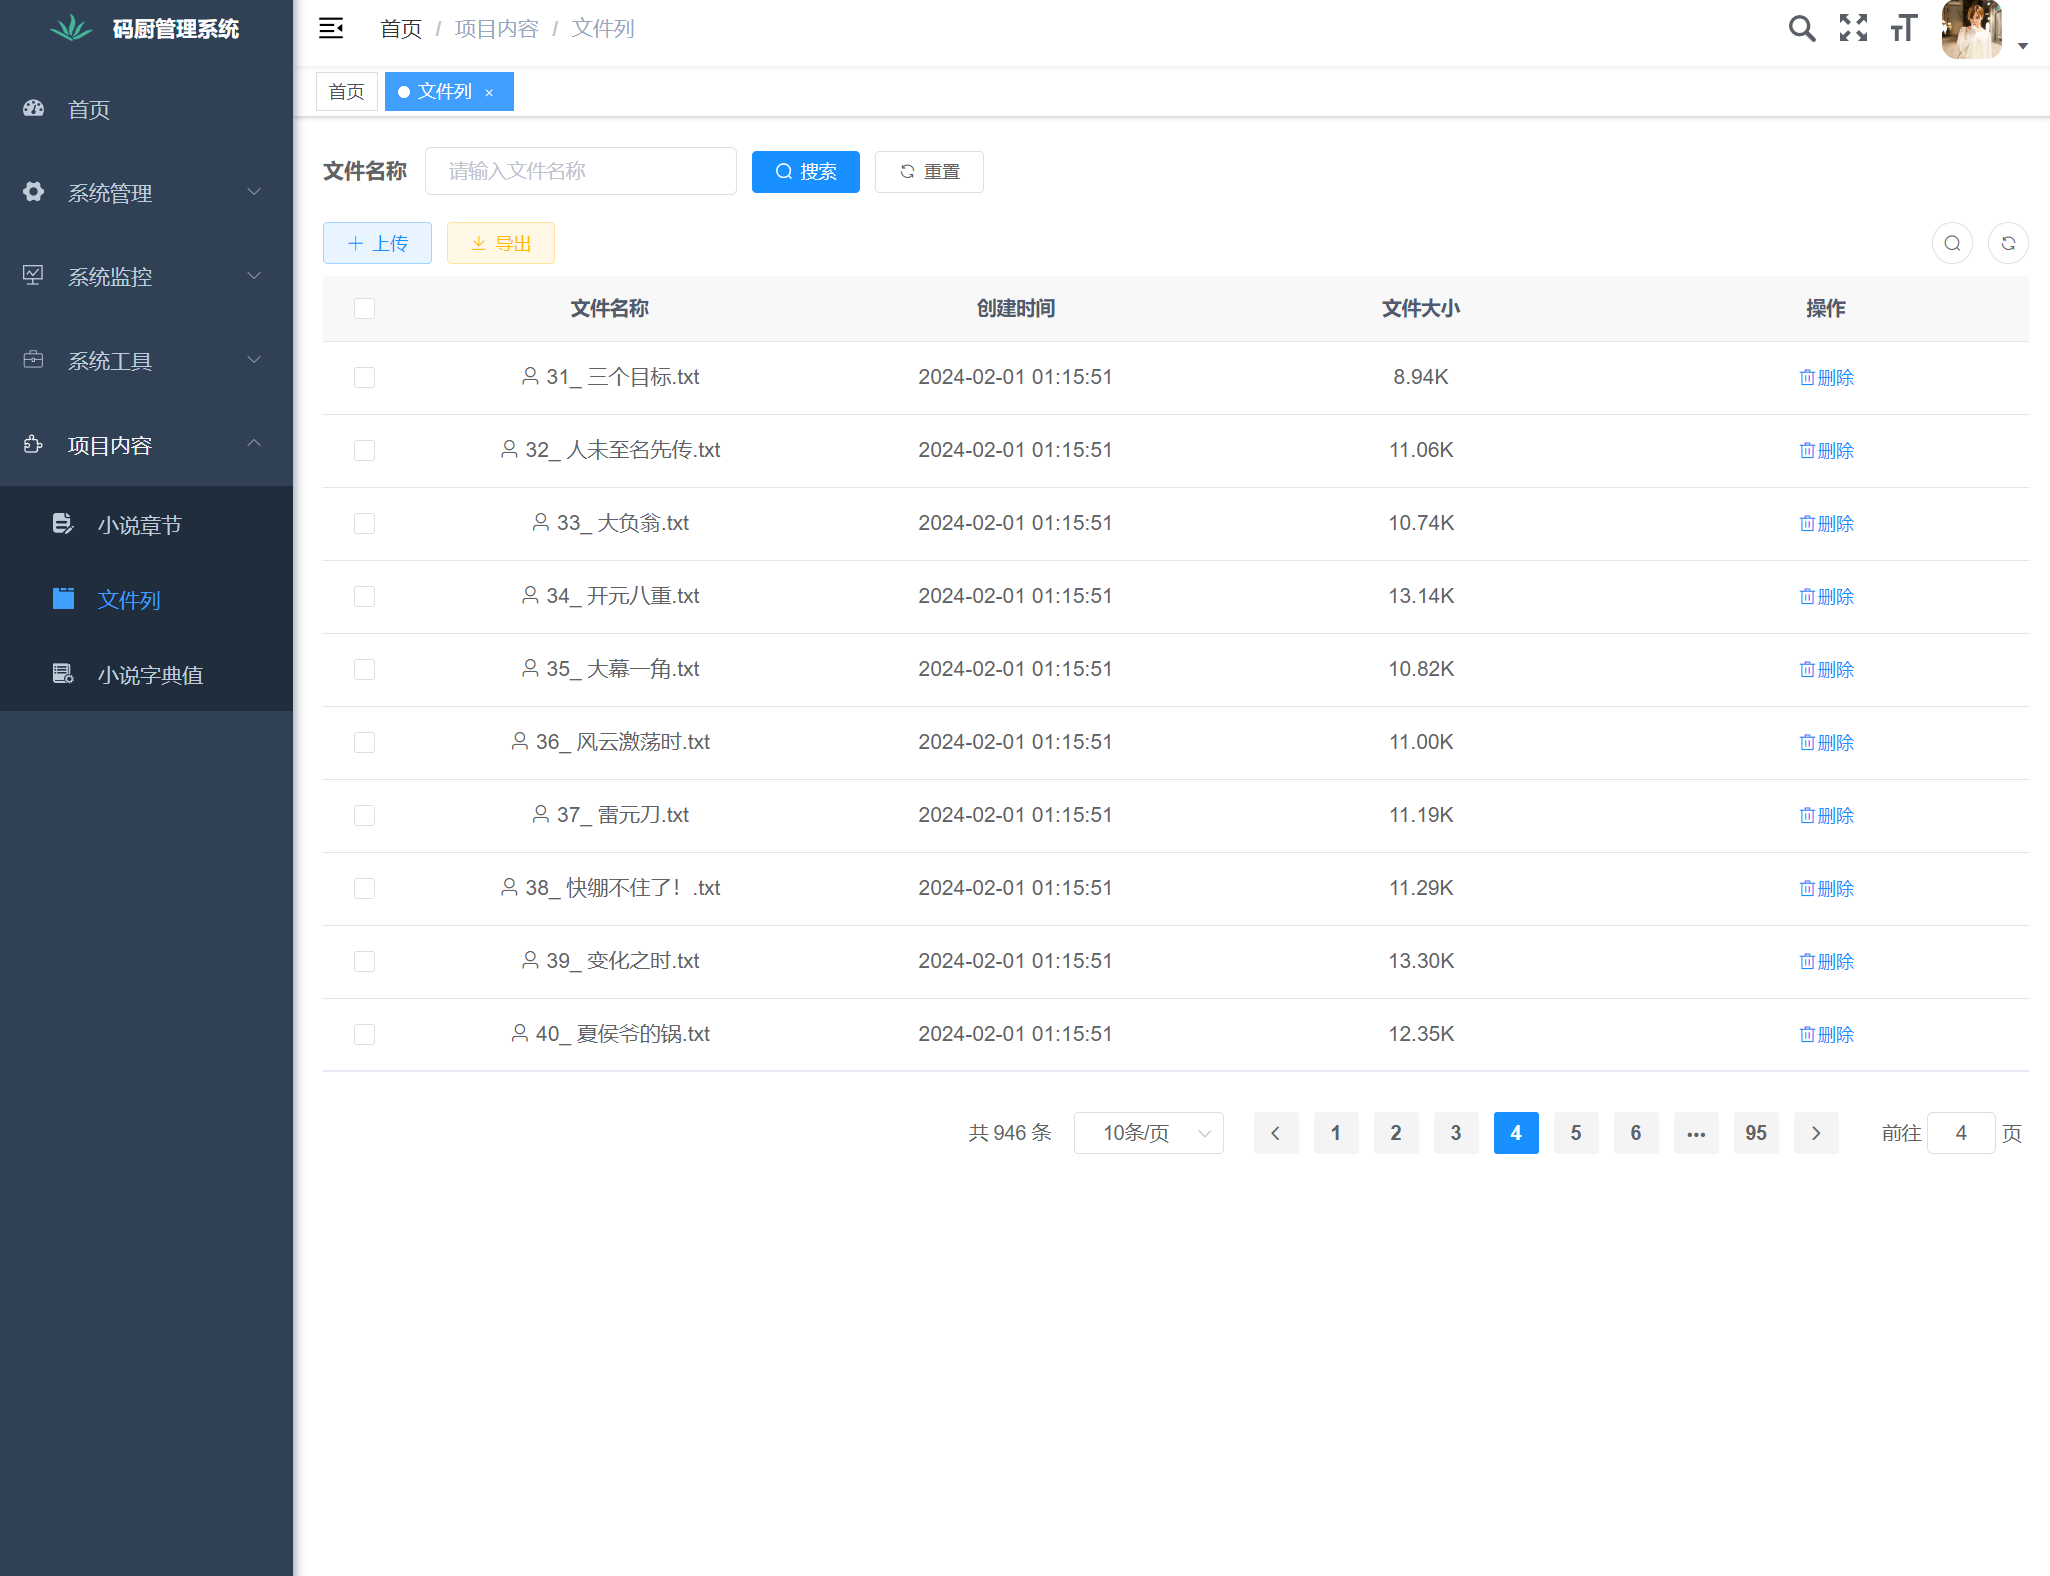
Task: Collapse the 项目内容 menu chevron
Action: pyautogui.click(x=254, y=443)
